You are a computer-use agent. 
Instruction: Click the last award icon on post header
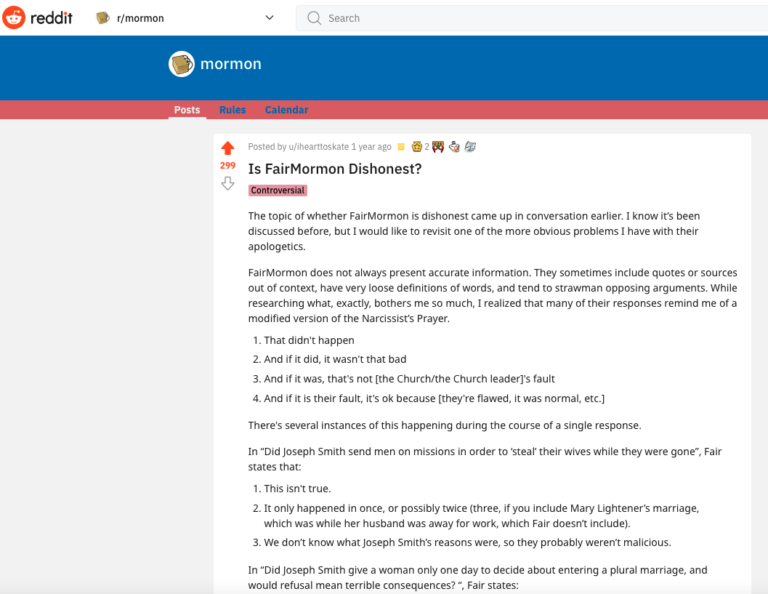click(470, 147)
